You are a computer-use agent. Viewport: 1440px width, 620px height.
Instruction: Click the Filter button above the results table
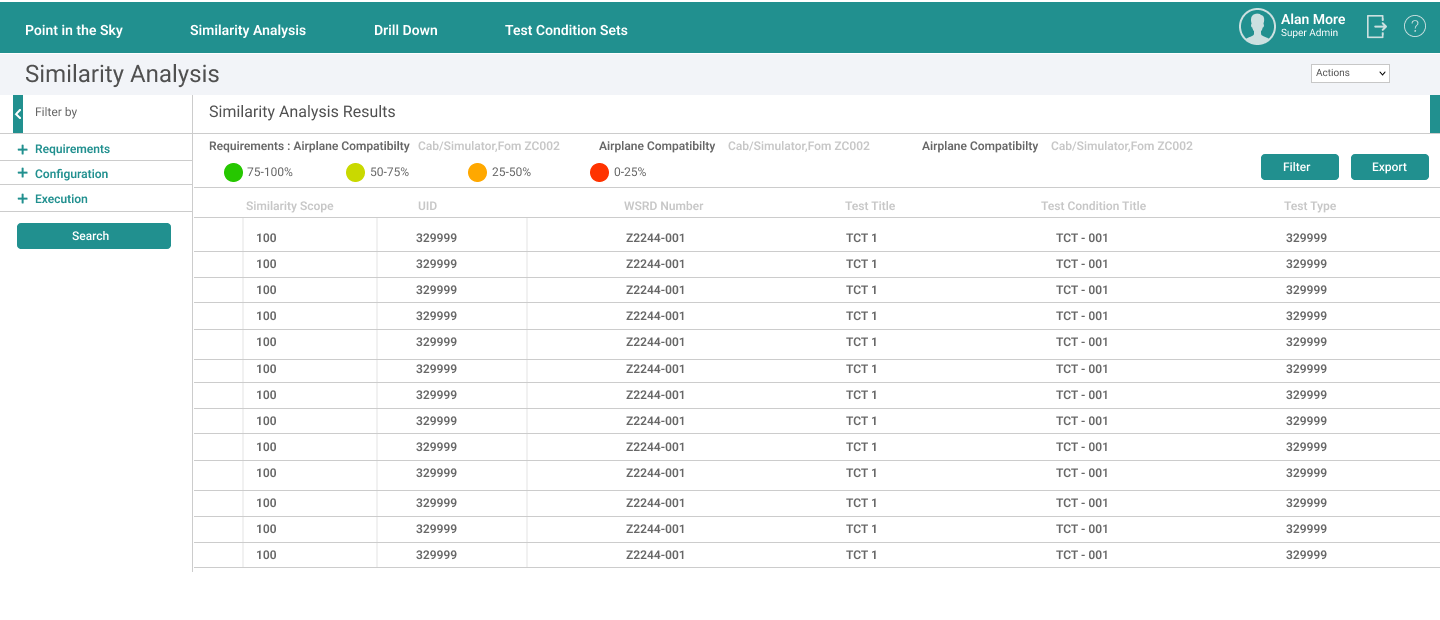click(x=1299, y=167)
